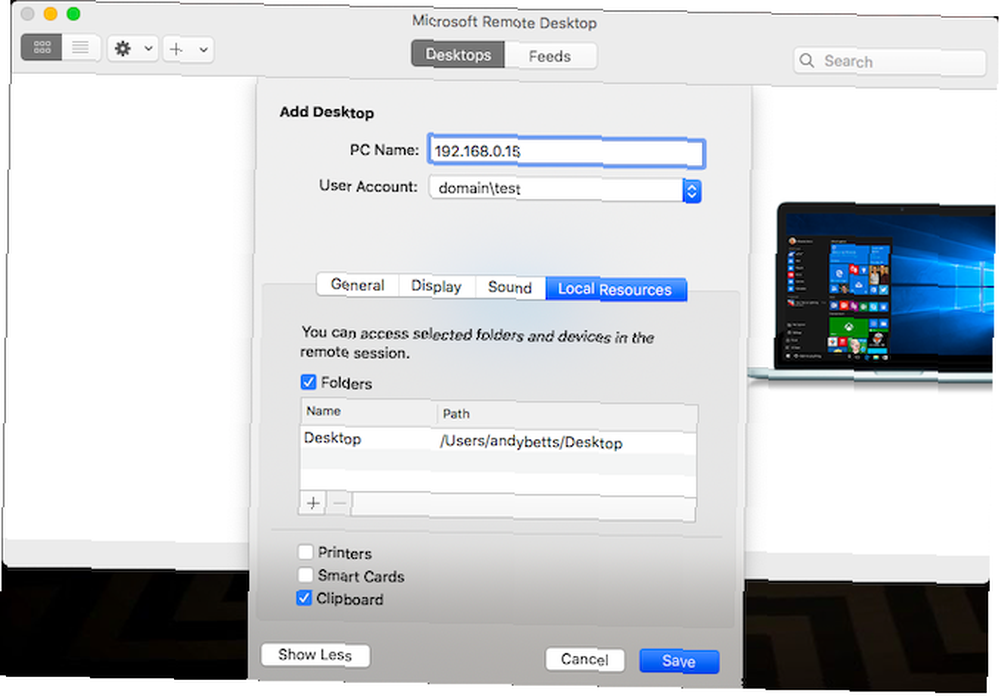Screen dimensions: 1000x696
Task: Open the General tab
Action: tap(357, 285)
